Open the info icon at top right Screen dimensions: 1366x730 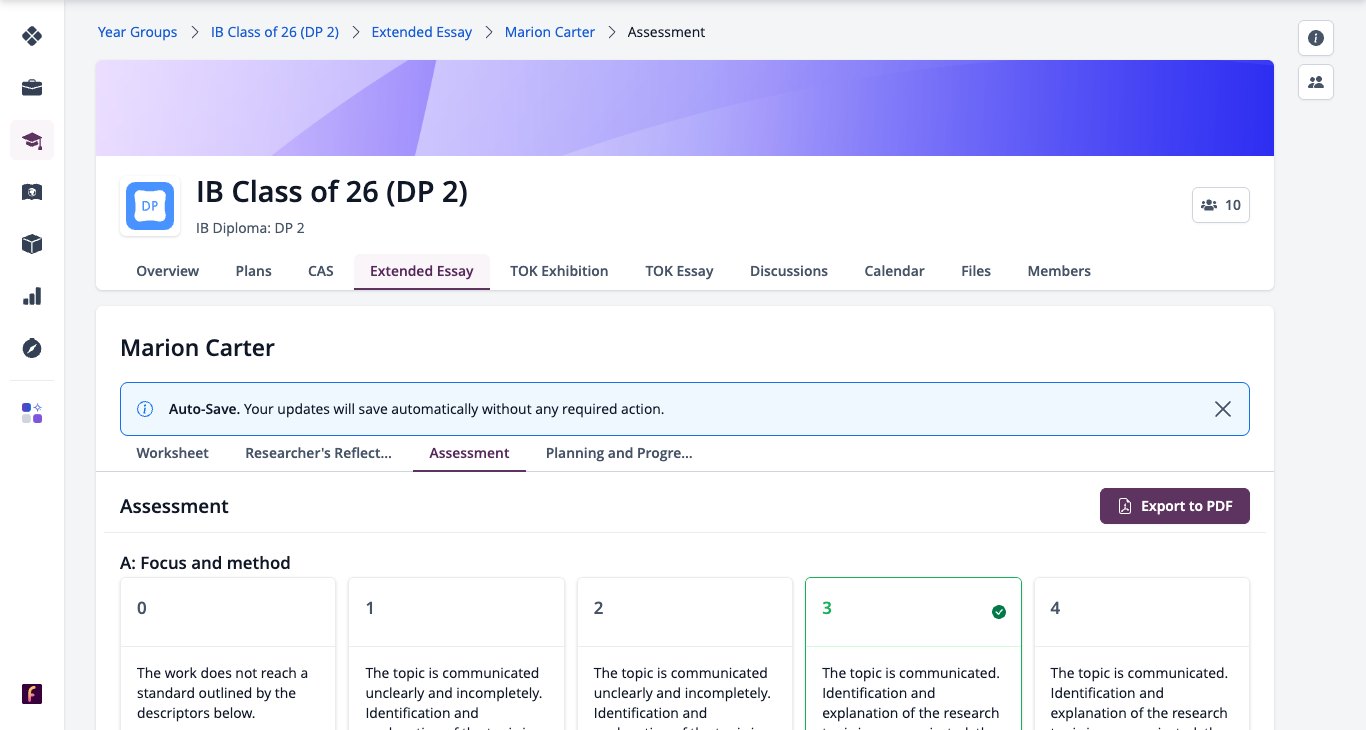tap(1316, 38)
